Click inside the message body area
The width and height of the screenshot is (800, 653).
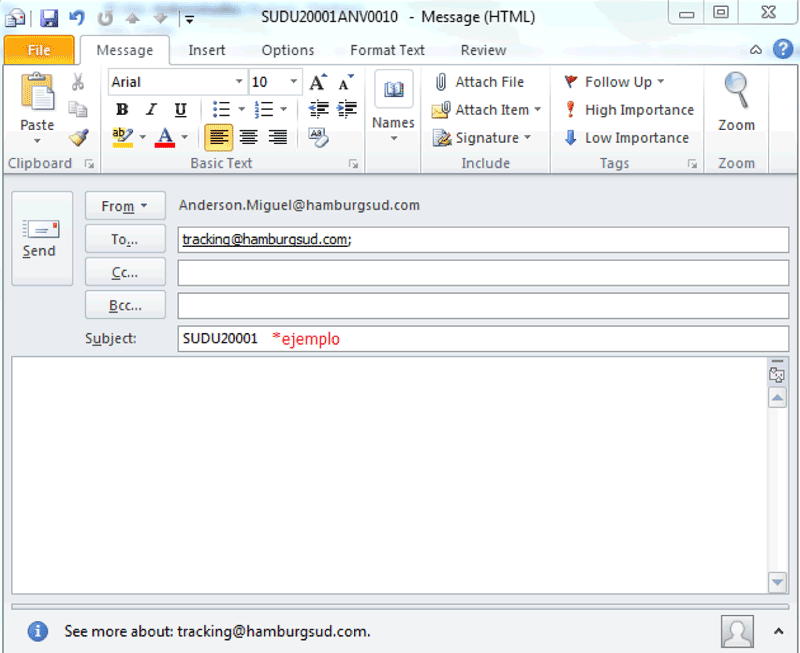(389, 475)
